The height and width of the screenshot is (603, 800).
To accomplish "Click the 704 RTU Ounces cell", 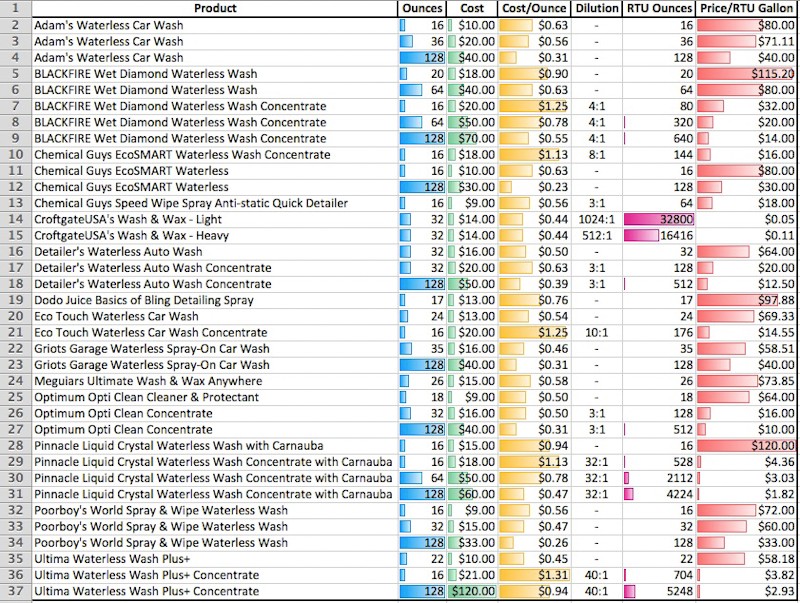I will click(659, 575).
